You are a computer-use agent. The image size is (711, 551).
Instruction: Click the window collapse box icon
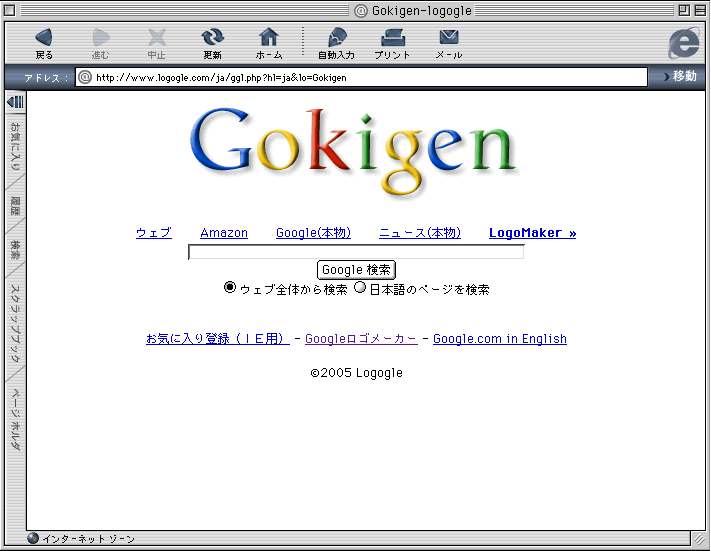700,10
